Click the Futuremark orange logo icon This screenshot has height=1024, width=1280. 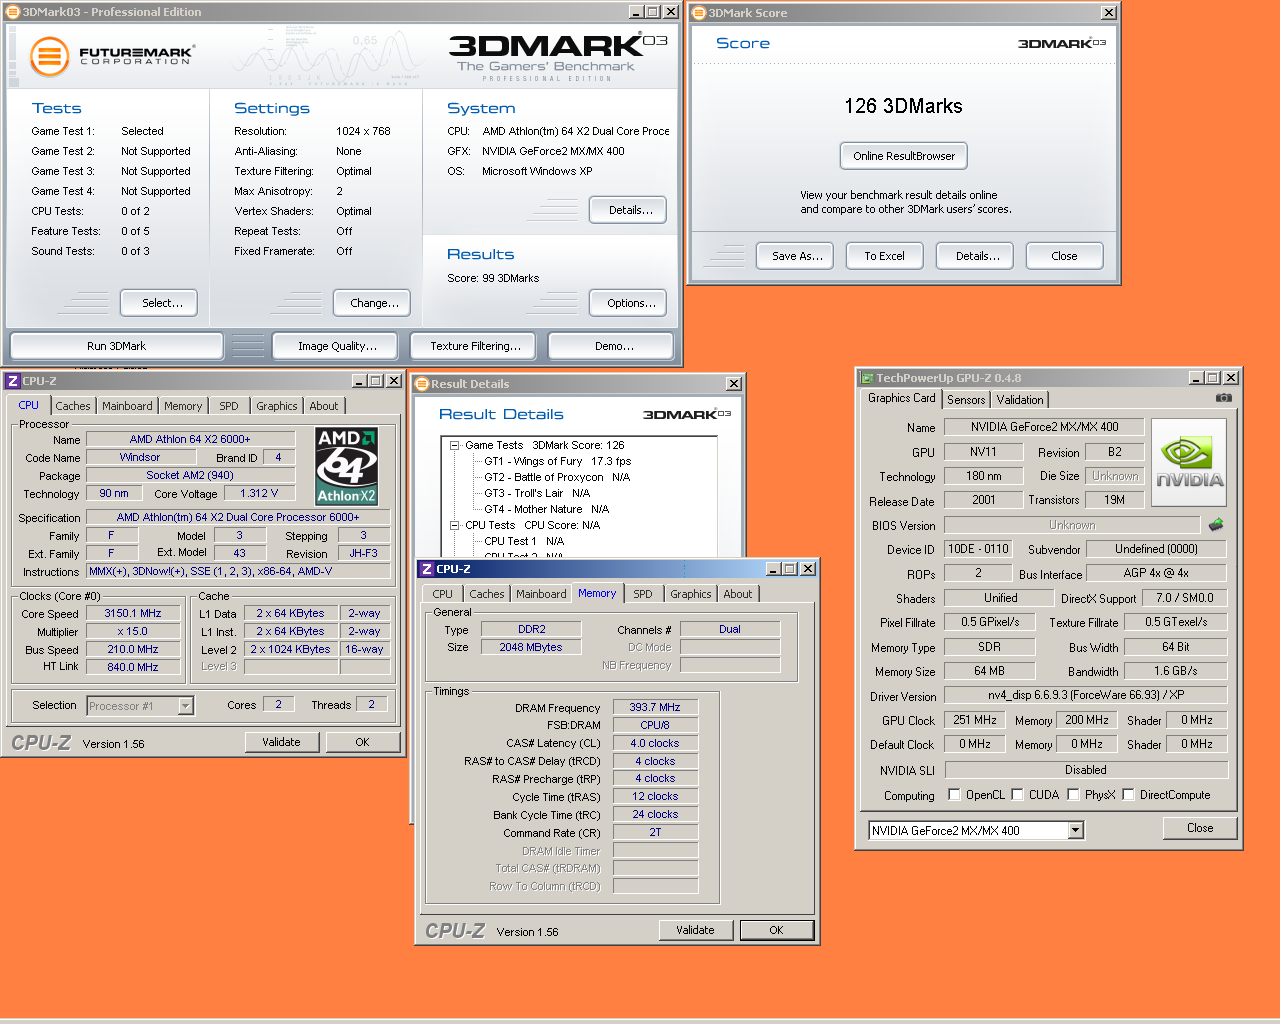(x=49, y=56)
